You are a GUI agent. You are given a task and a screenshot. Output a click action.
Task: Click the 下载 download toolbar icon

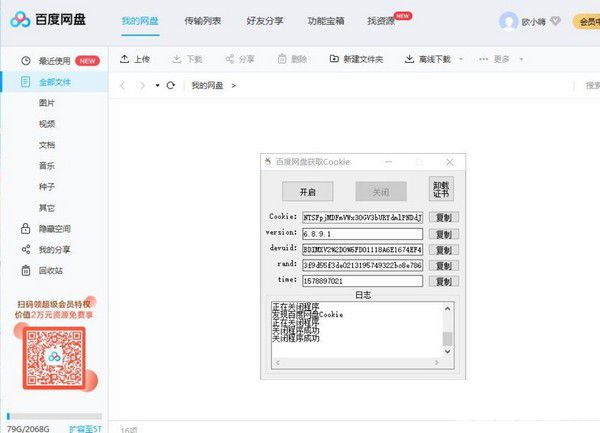point(176,59)
